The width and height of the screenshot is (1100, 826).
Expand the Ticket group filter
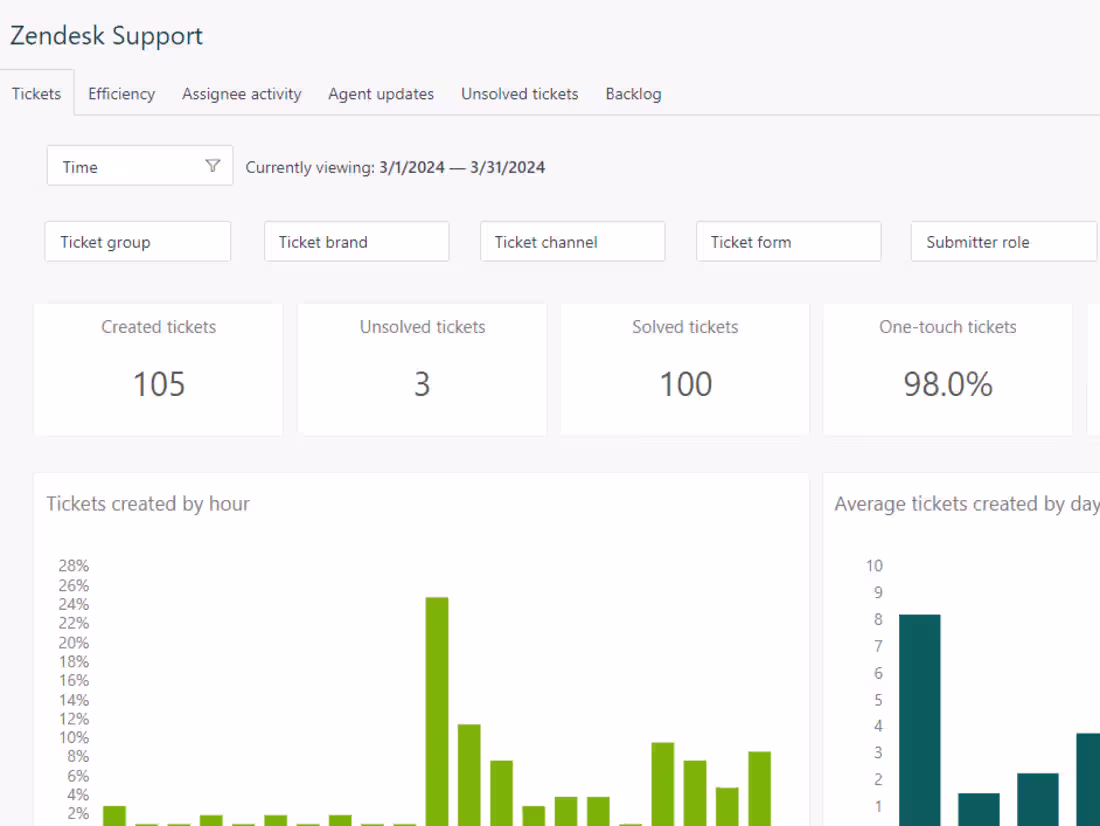(138, 242)
